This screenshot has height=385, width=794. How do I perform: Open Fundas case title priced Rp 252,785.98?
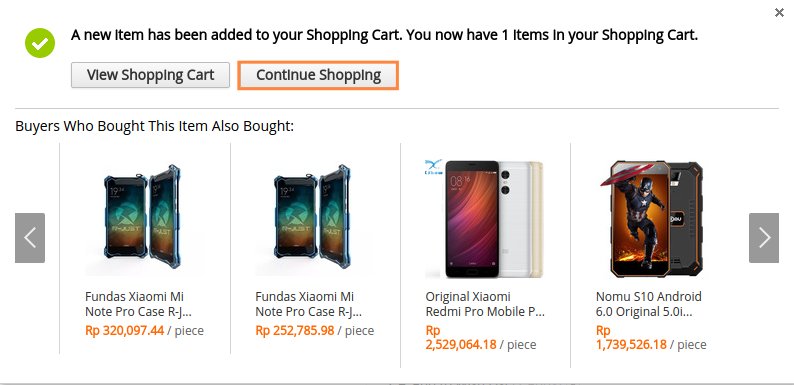click(308, 304)
